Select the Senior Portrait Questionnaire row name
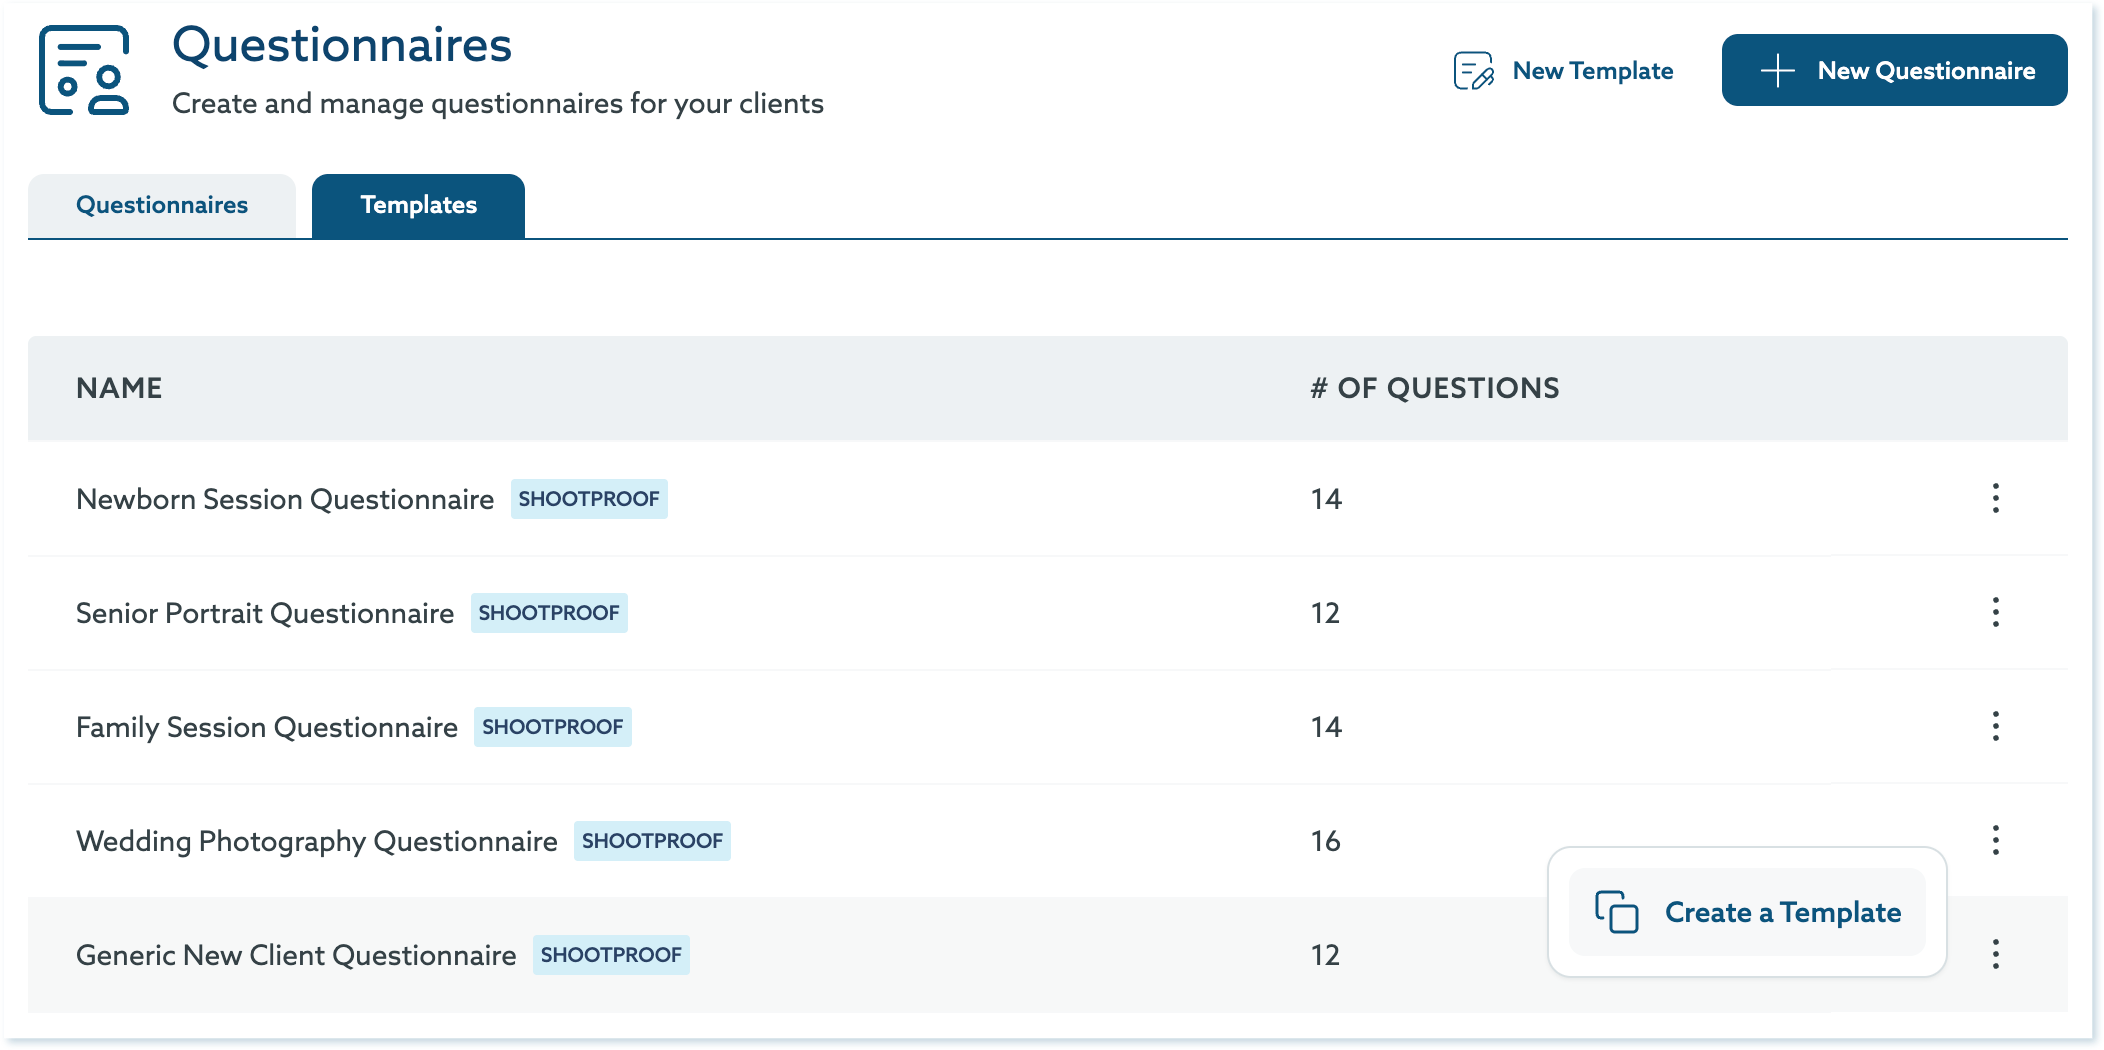Viewport: 2104px width, 1050px height. [x=265, y=613]
